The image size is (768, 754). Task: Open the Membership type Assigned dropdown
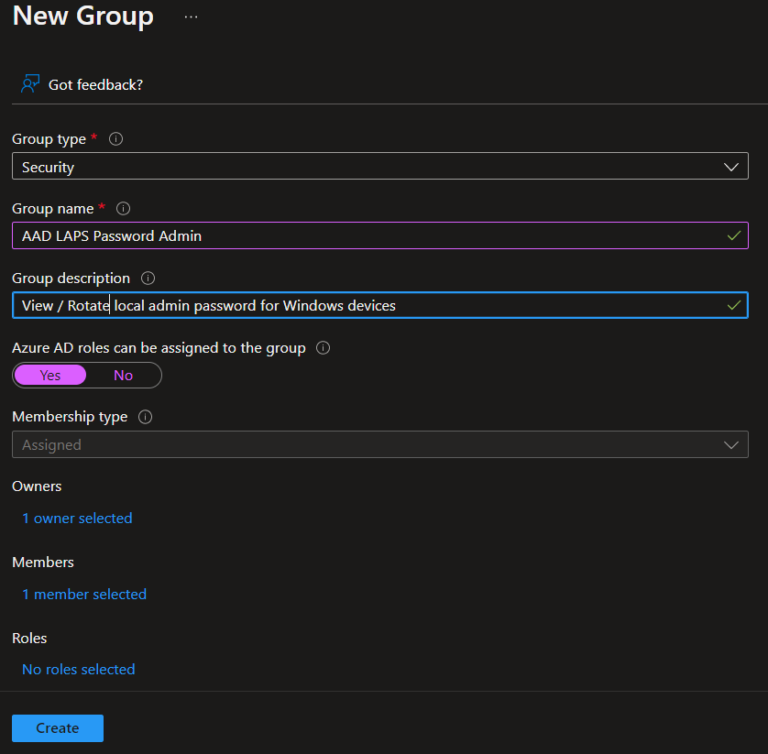click(380, 444)
